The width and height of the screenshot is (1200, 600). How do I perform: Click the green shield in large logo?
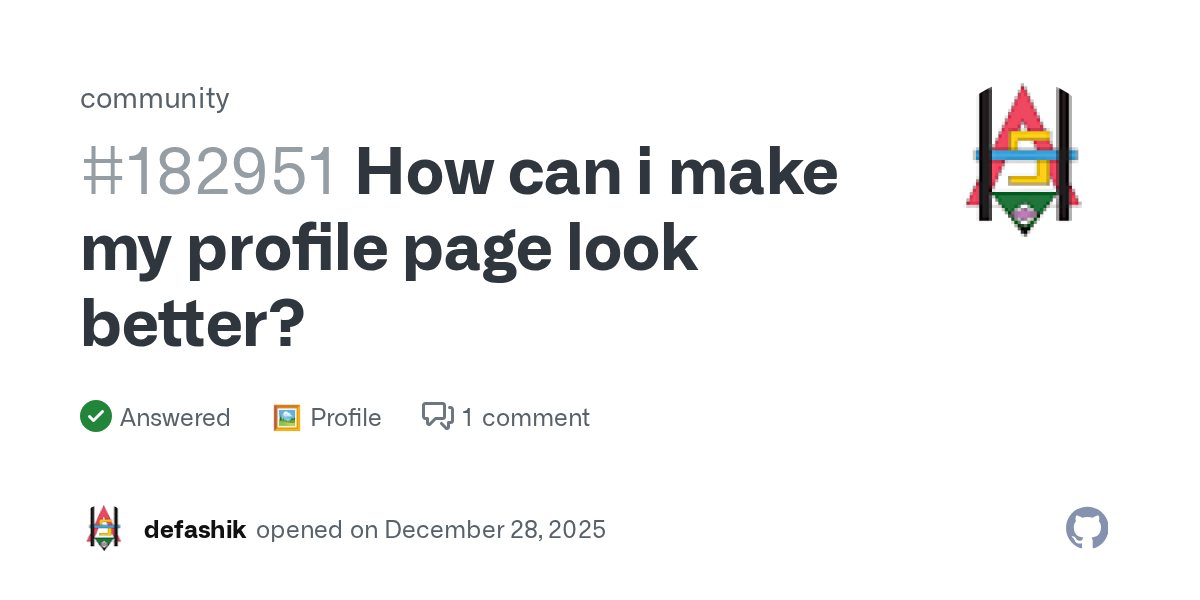click(x=1024, y=212)
